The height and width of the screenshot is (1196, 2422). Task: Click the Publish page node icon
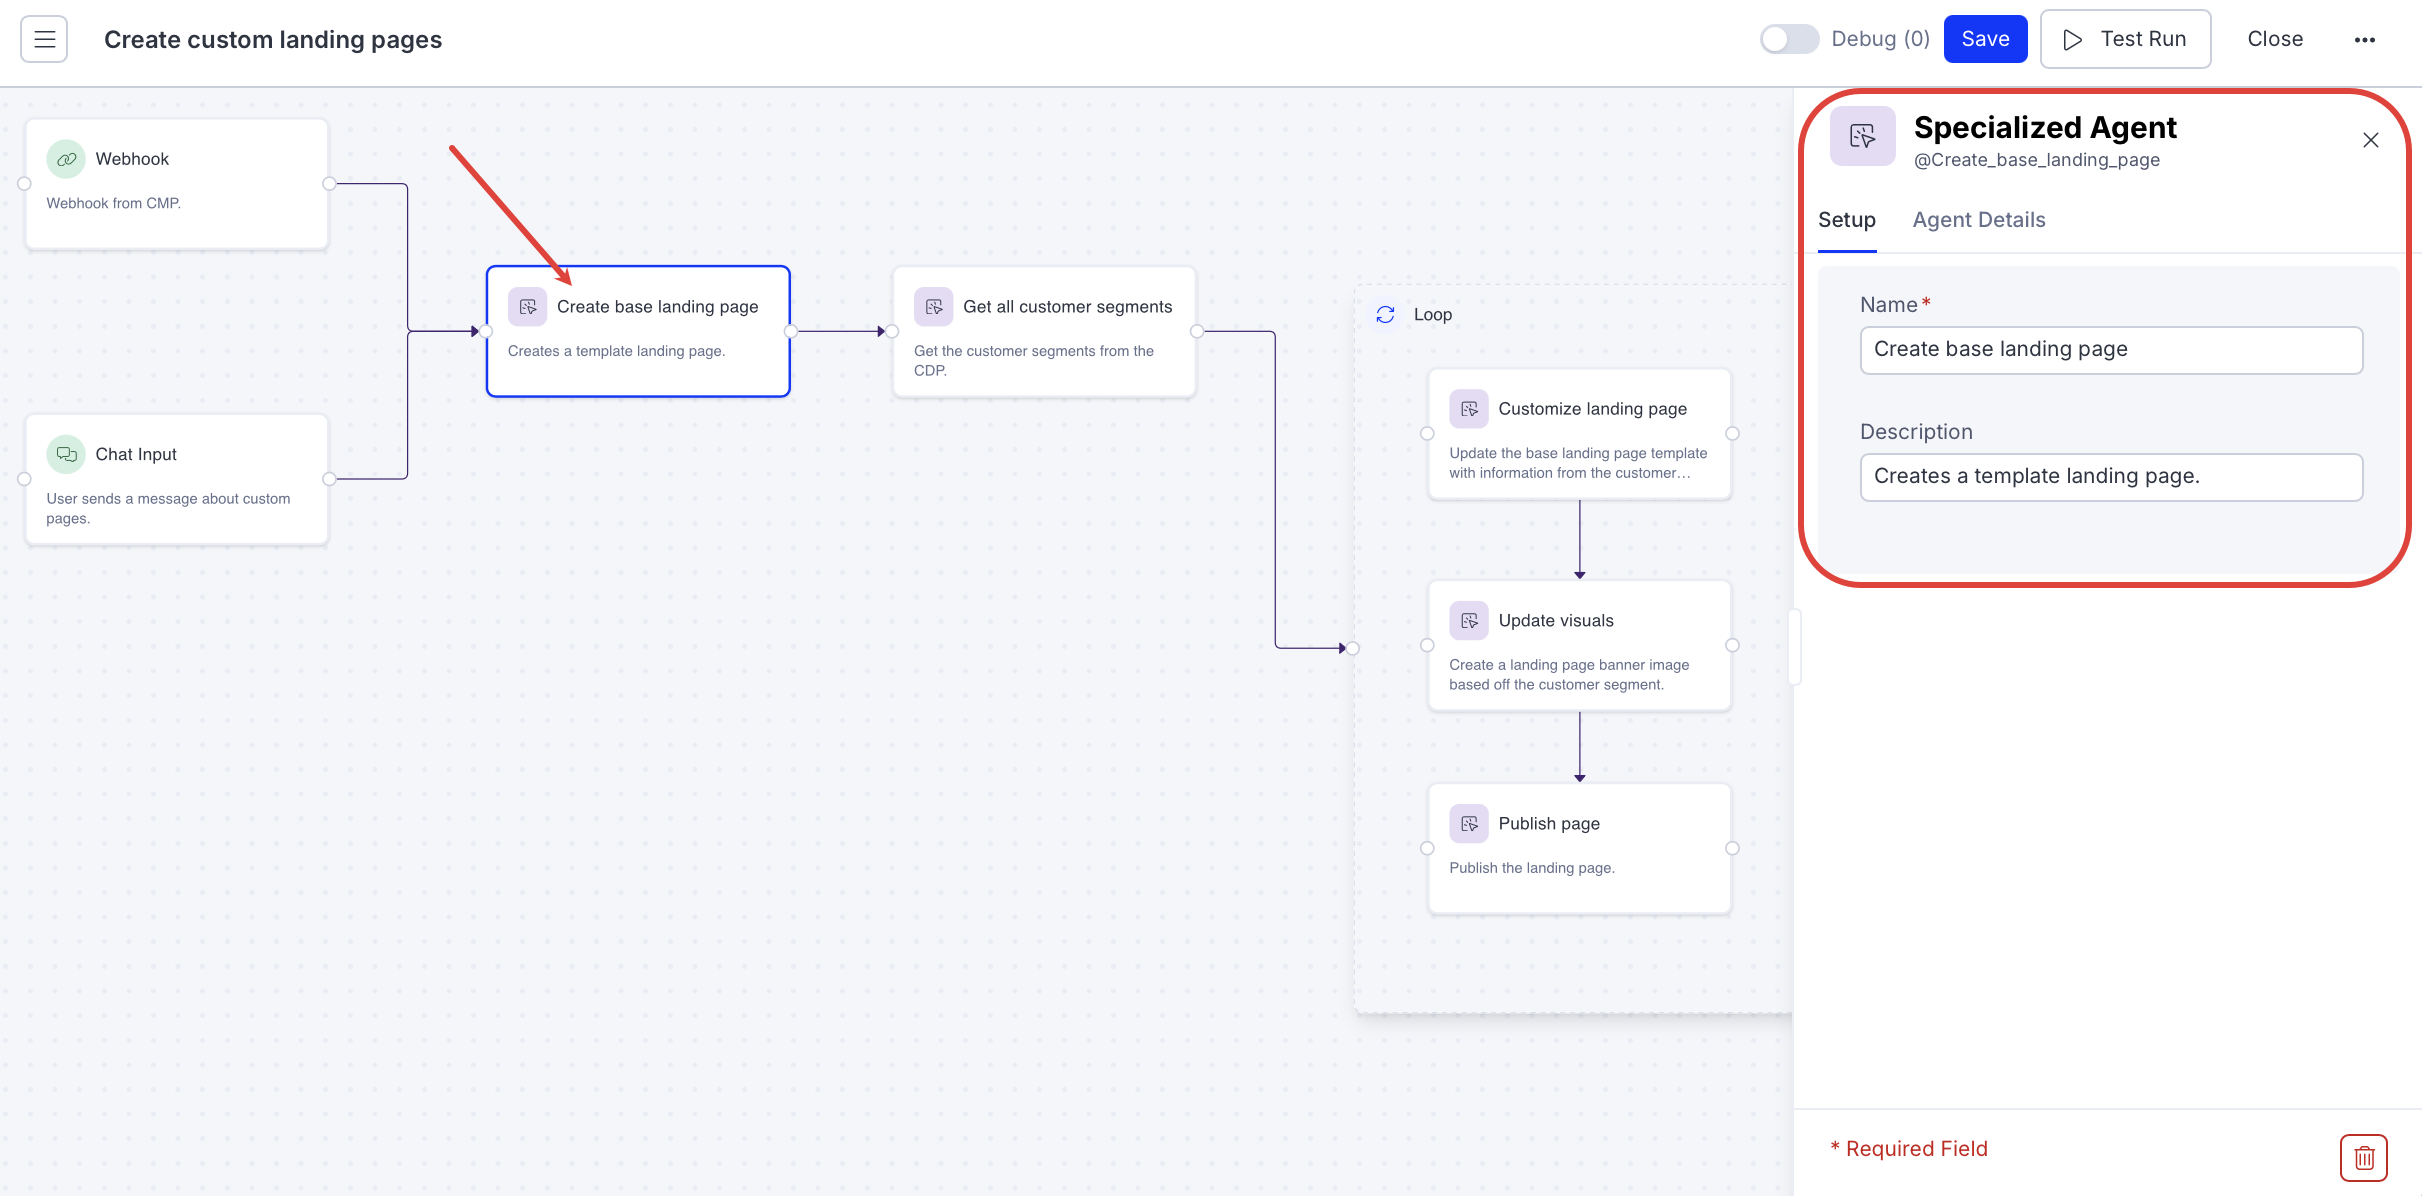point(1468,824)
